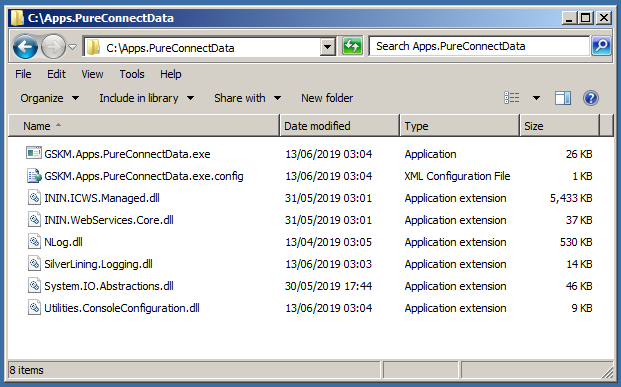
Task: Click the Change your view icon
Action: point(512,97)
